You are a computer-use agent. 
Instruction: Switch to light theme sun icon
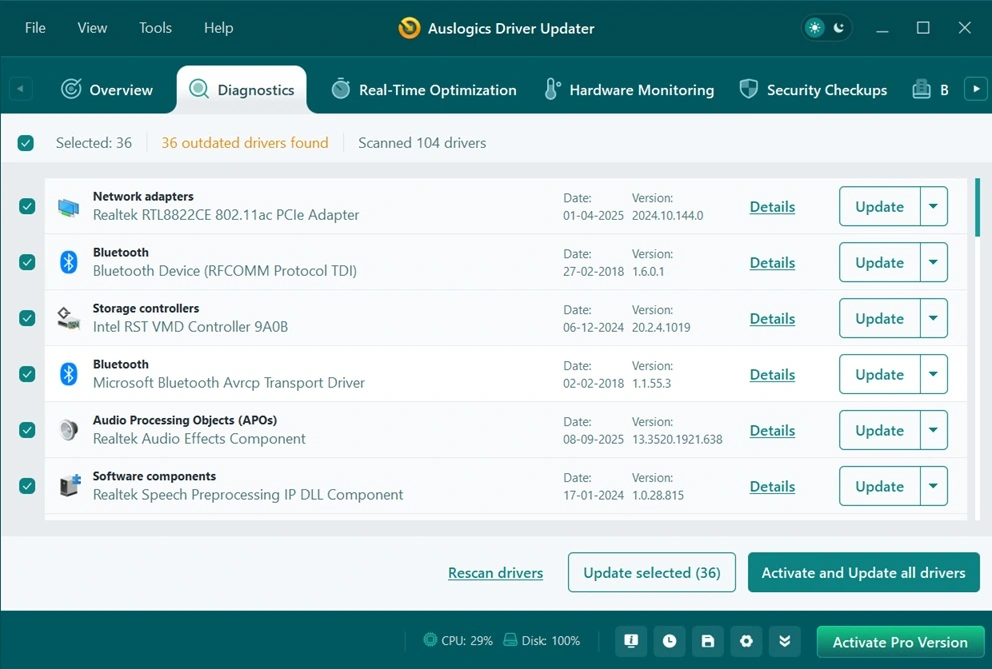click(x=814, y=28)
